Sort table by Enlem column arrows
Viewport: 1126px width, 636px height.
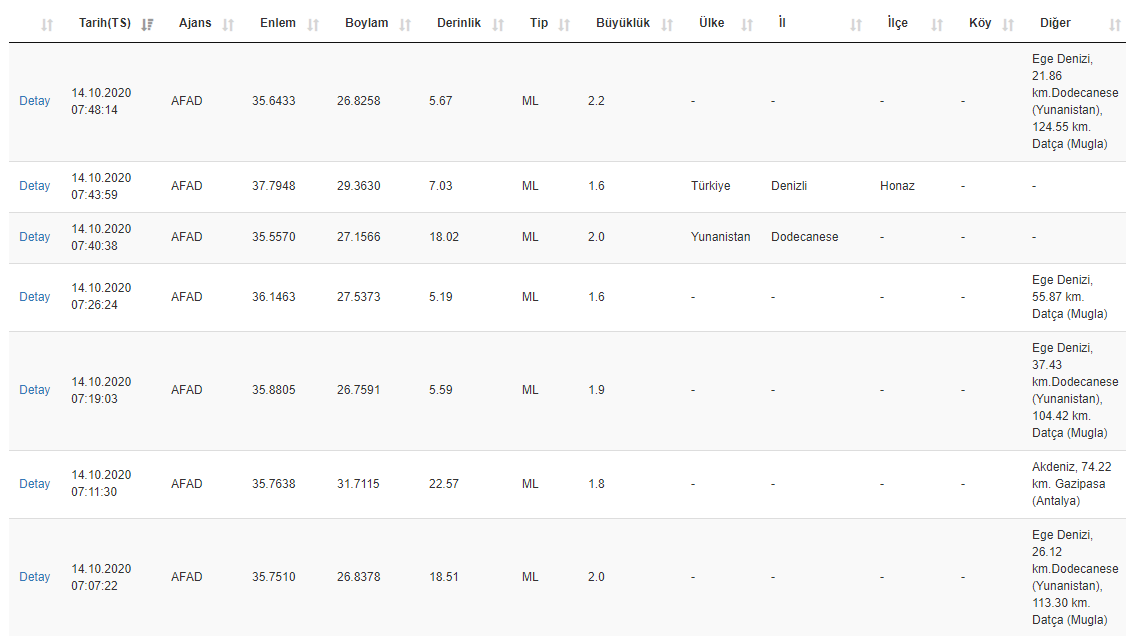313,24
